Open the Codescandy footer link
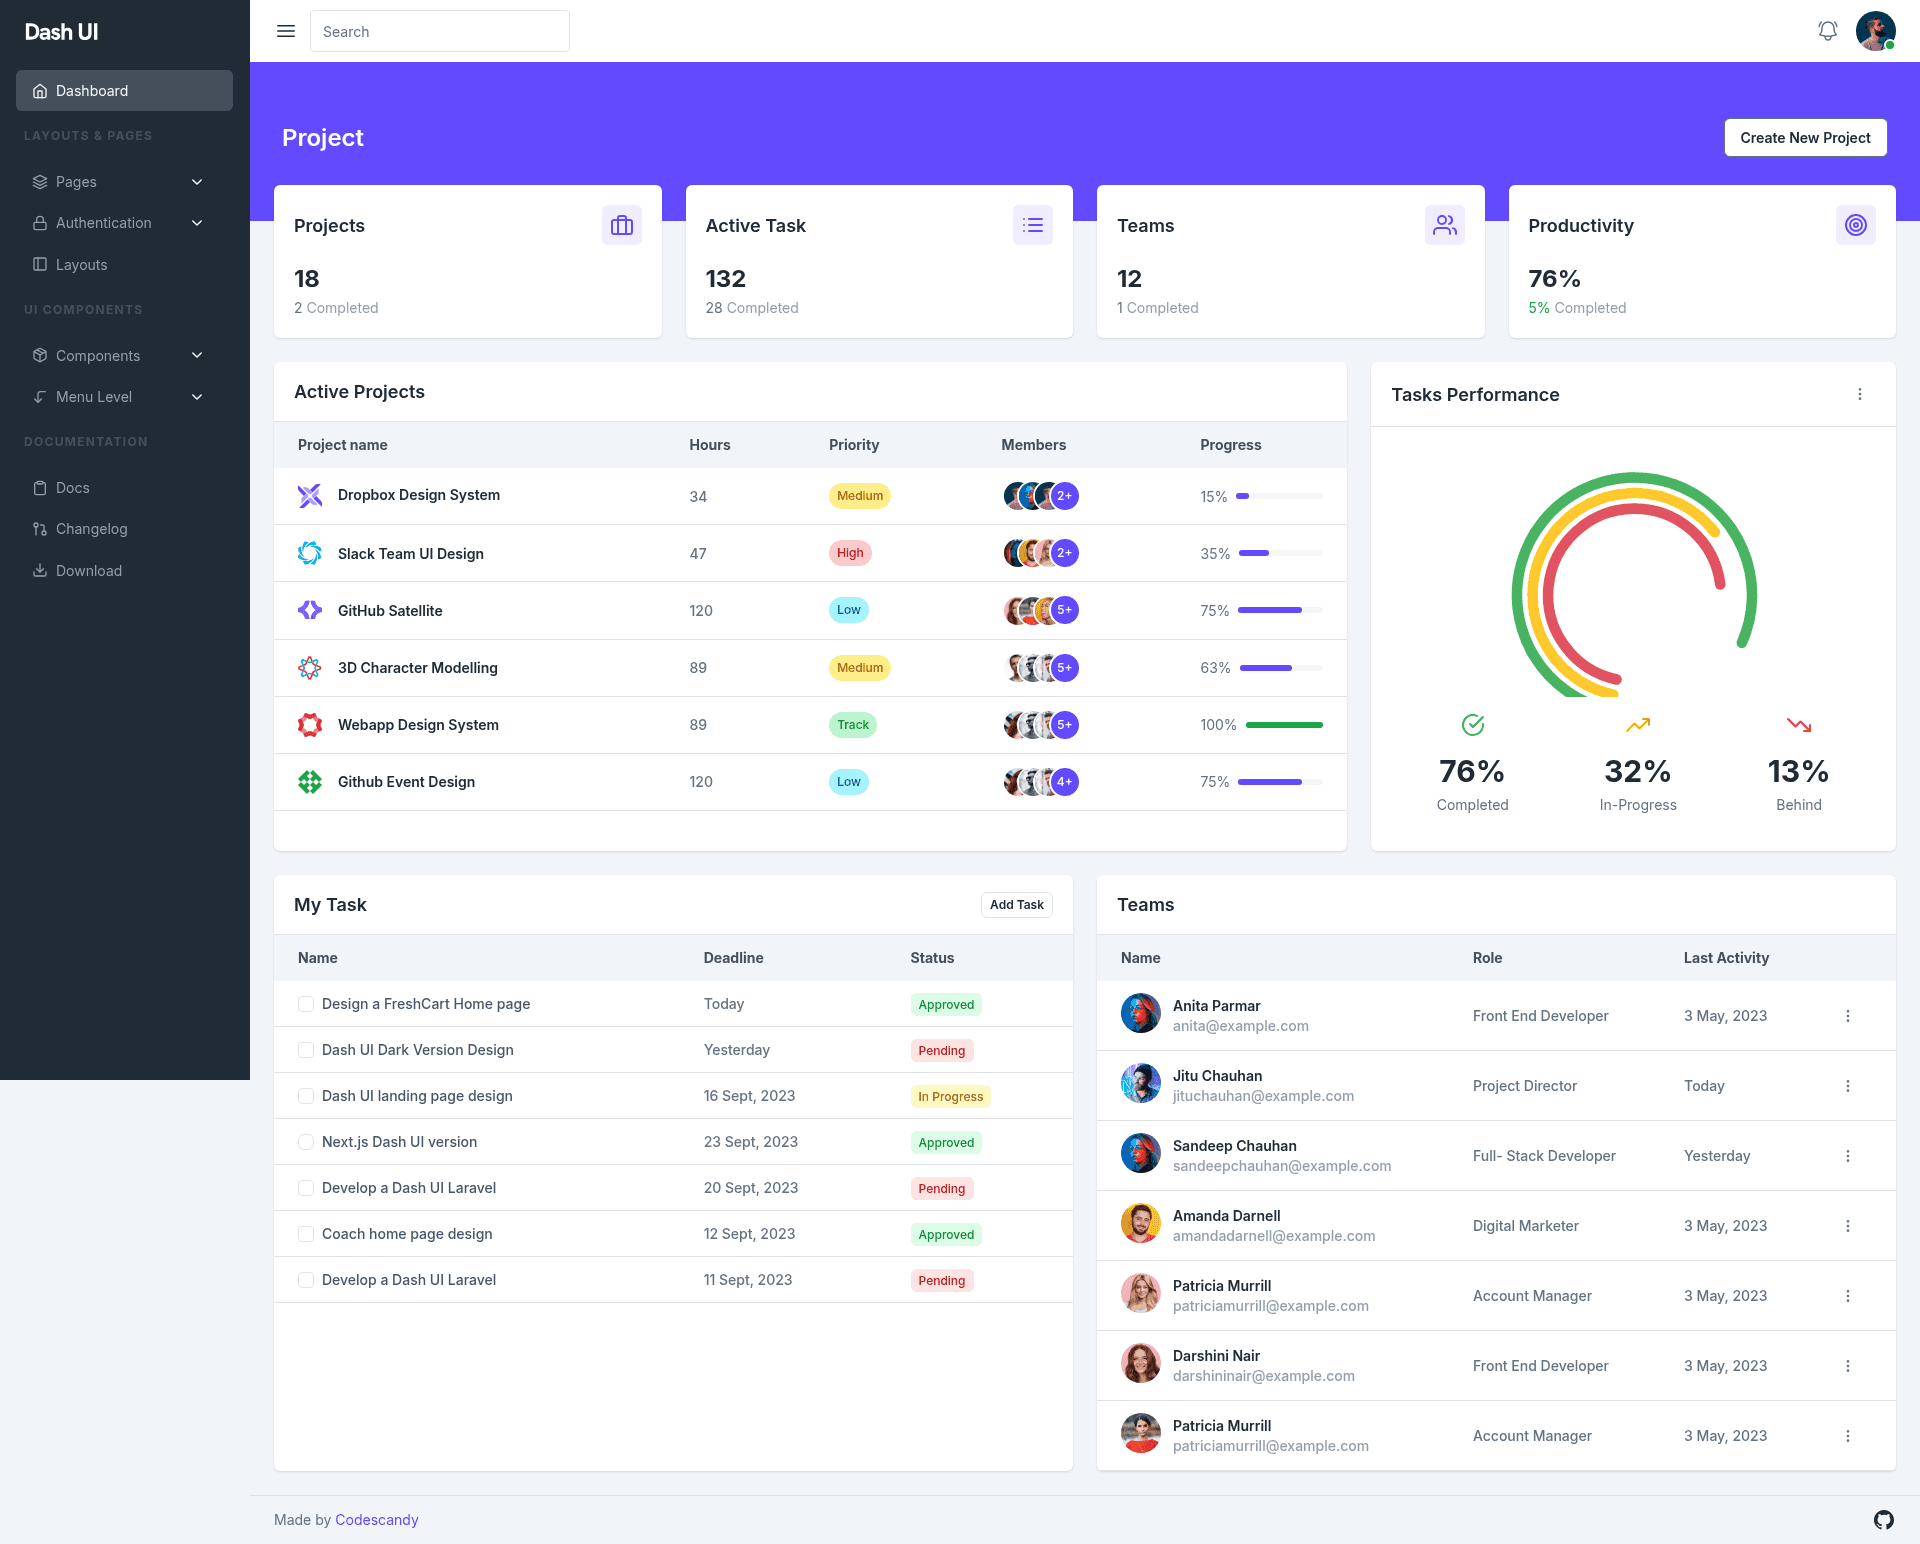1920x1544 pixels. [x=376, y=1520]
